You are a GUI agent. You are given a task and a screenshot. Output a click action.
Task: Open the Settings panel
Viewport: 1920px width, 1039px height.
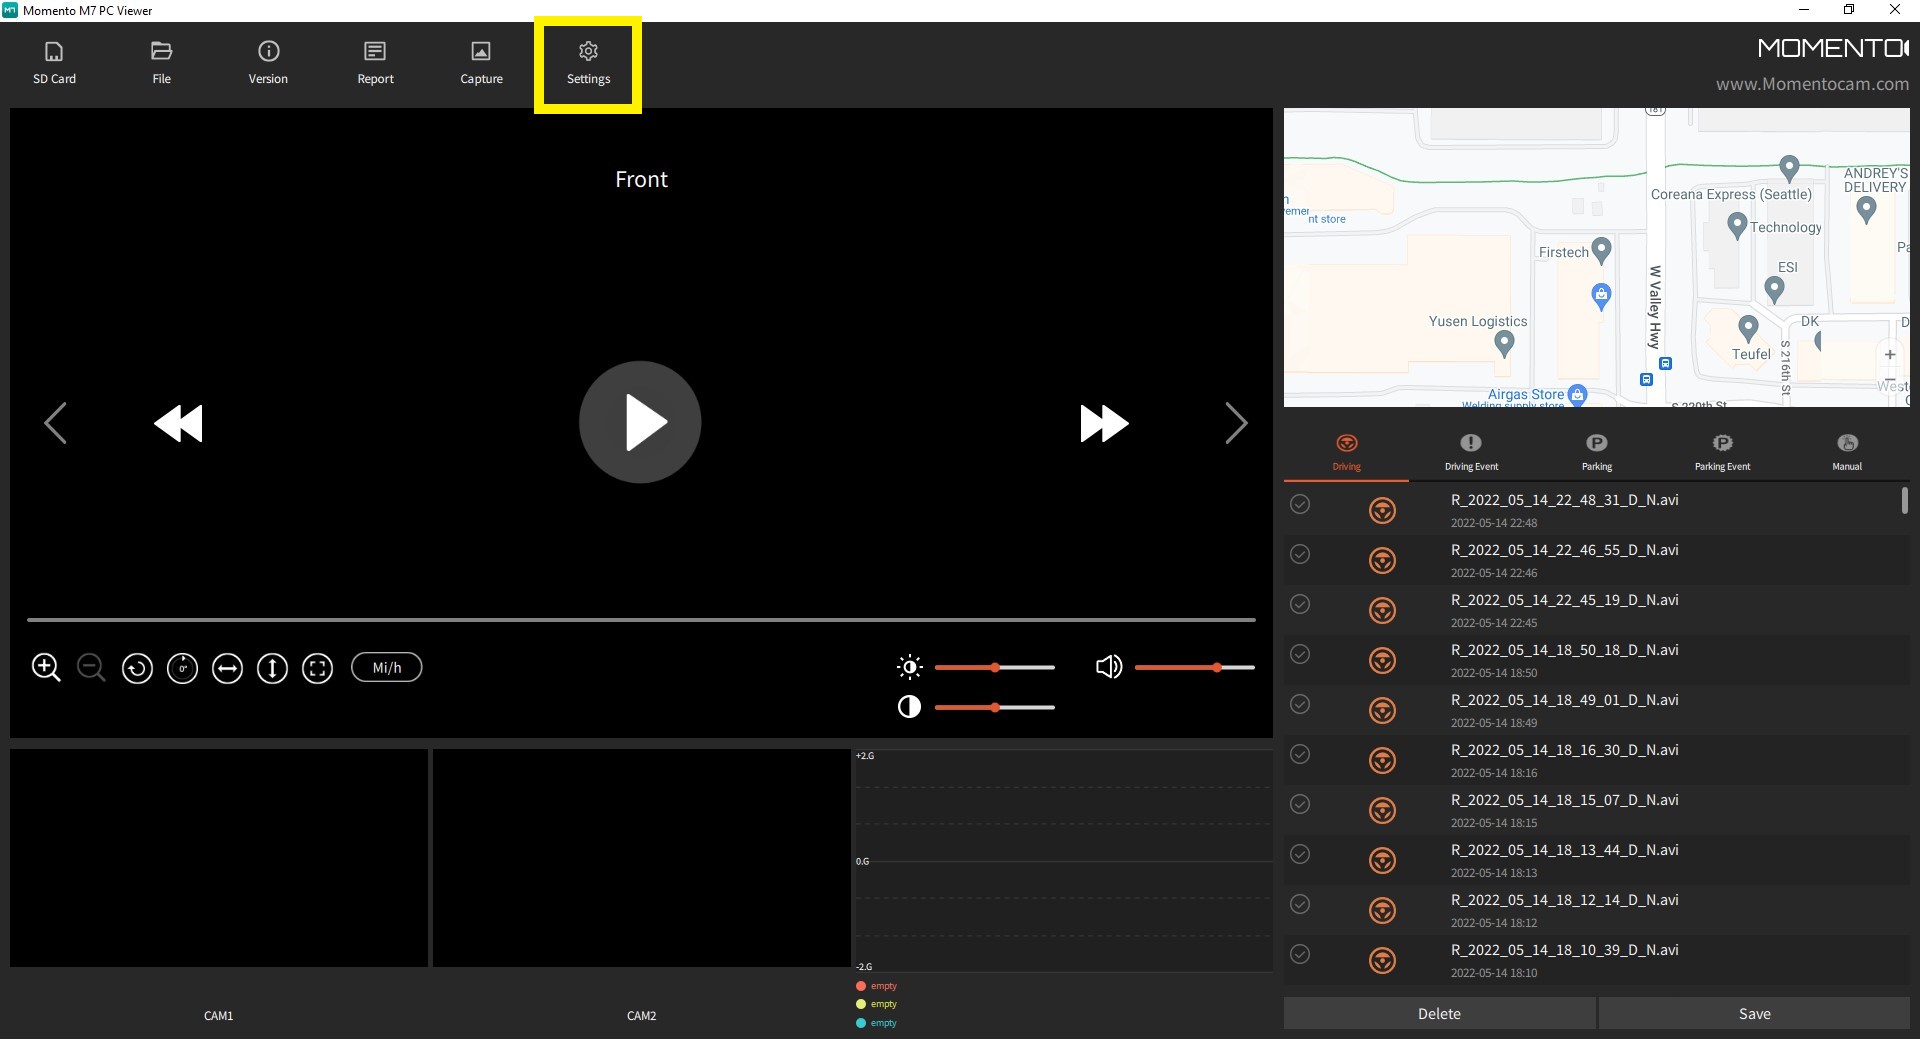pos(587,62)
